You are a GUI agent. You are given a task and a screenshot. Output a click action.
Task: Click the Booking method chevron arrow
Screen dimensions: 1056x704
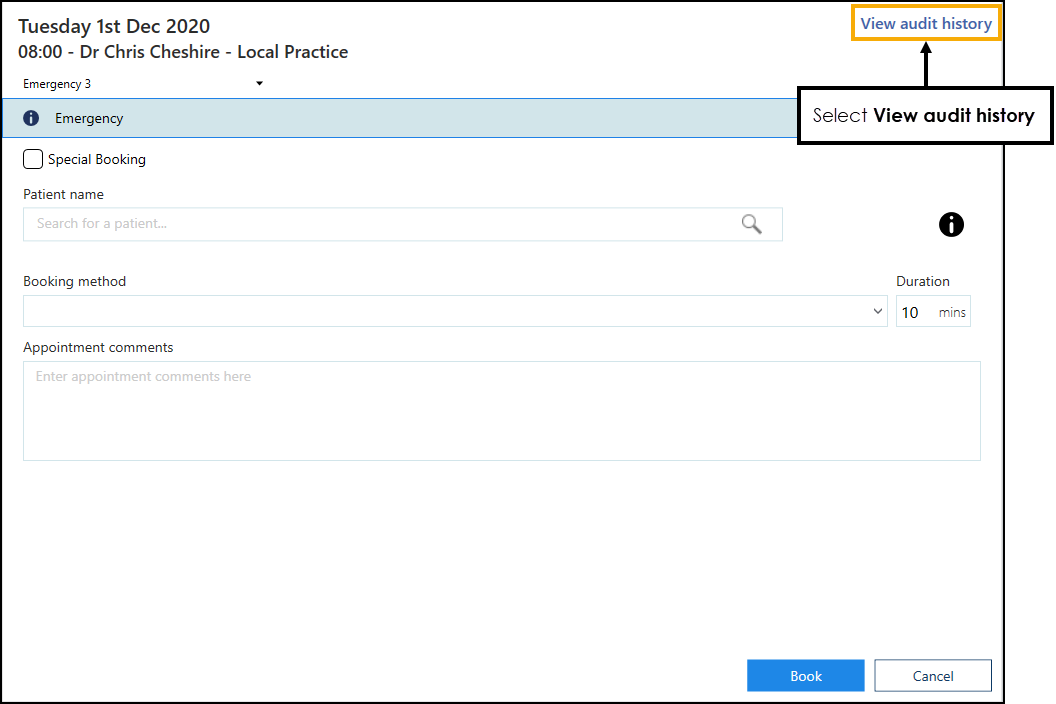click(878, 311)
